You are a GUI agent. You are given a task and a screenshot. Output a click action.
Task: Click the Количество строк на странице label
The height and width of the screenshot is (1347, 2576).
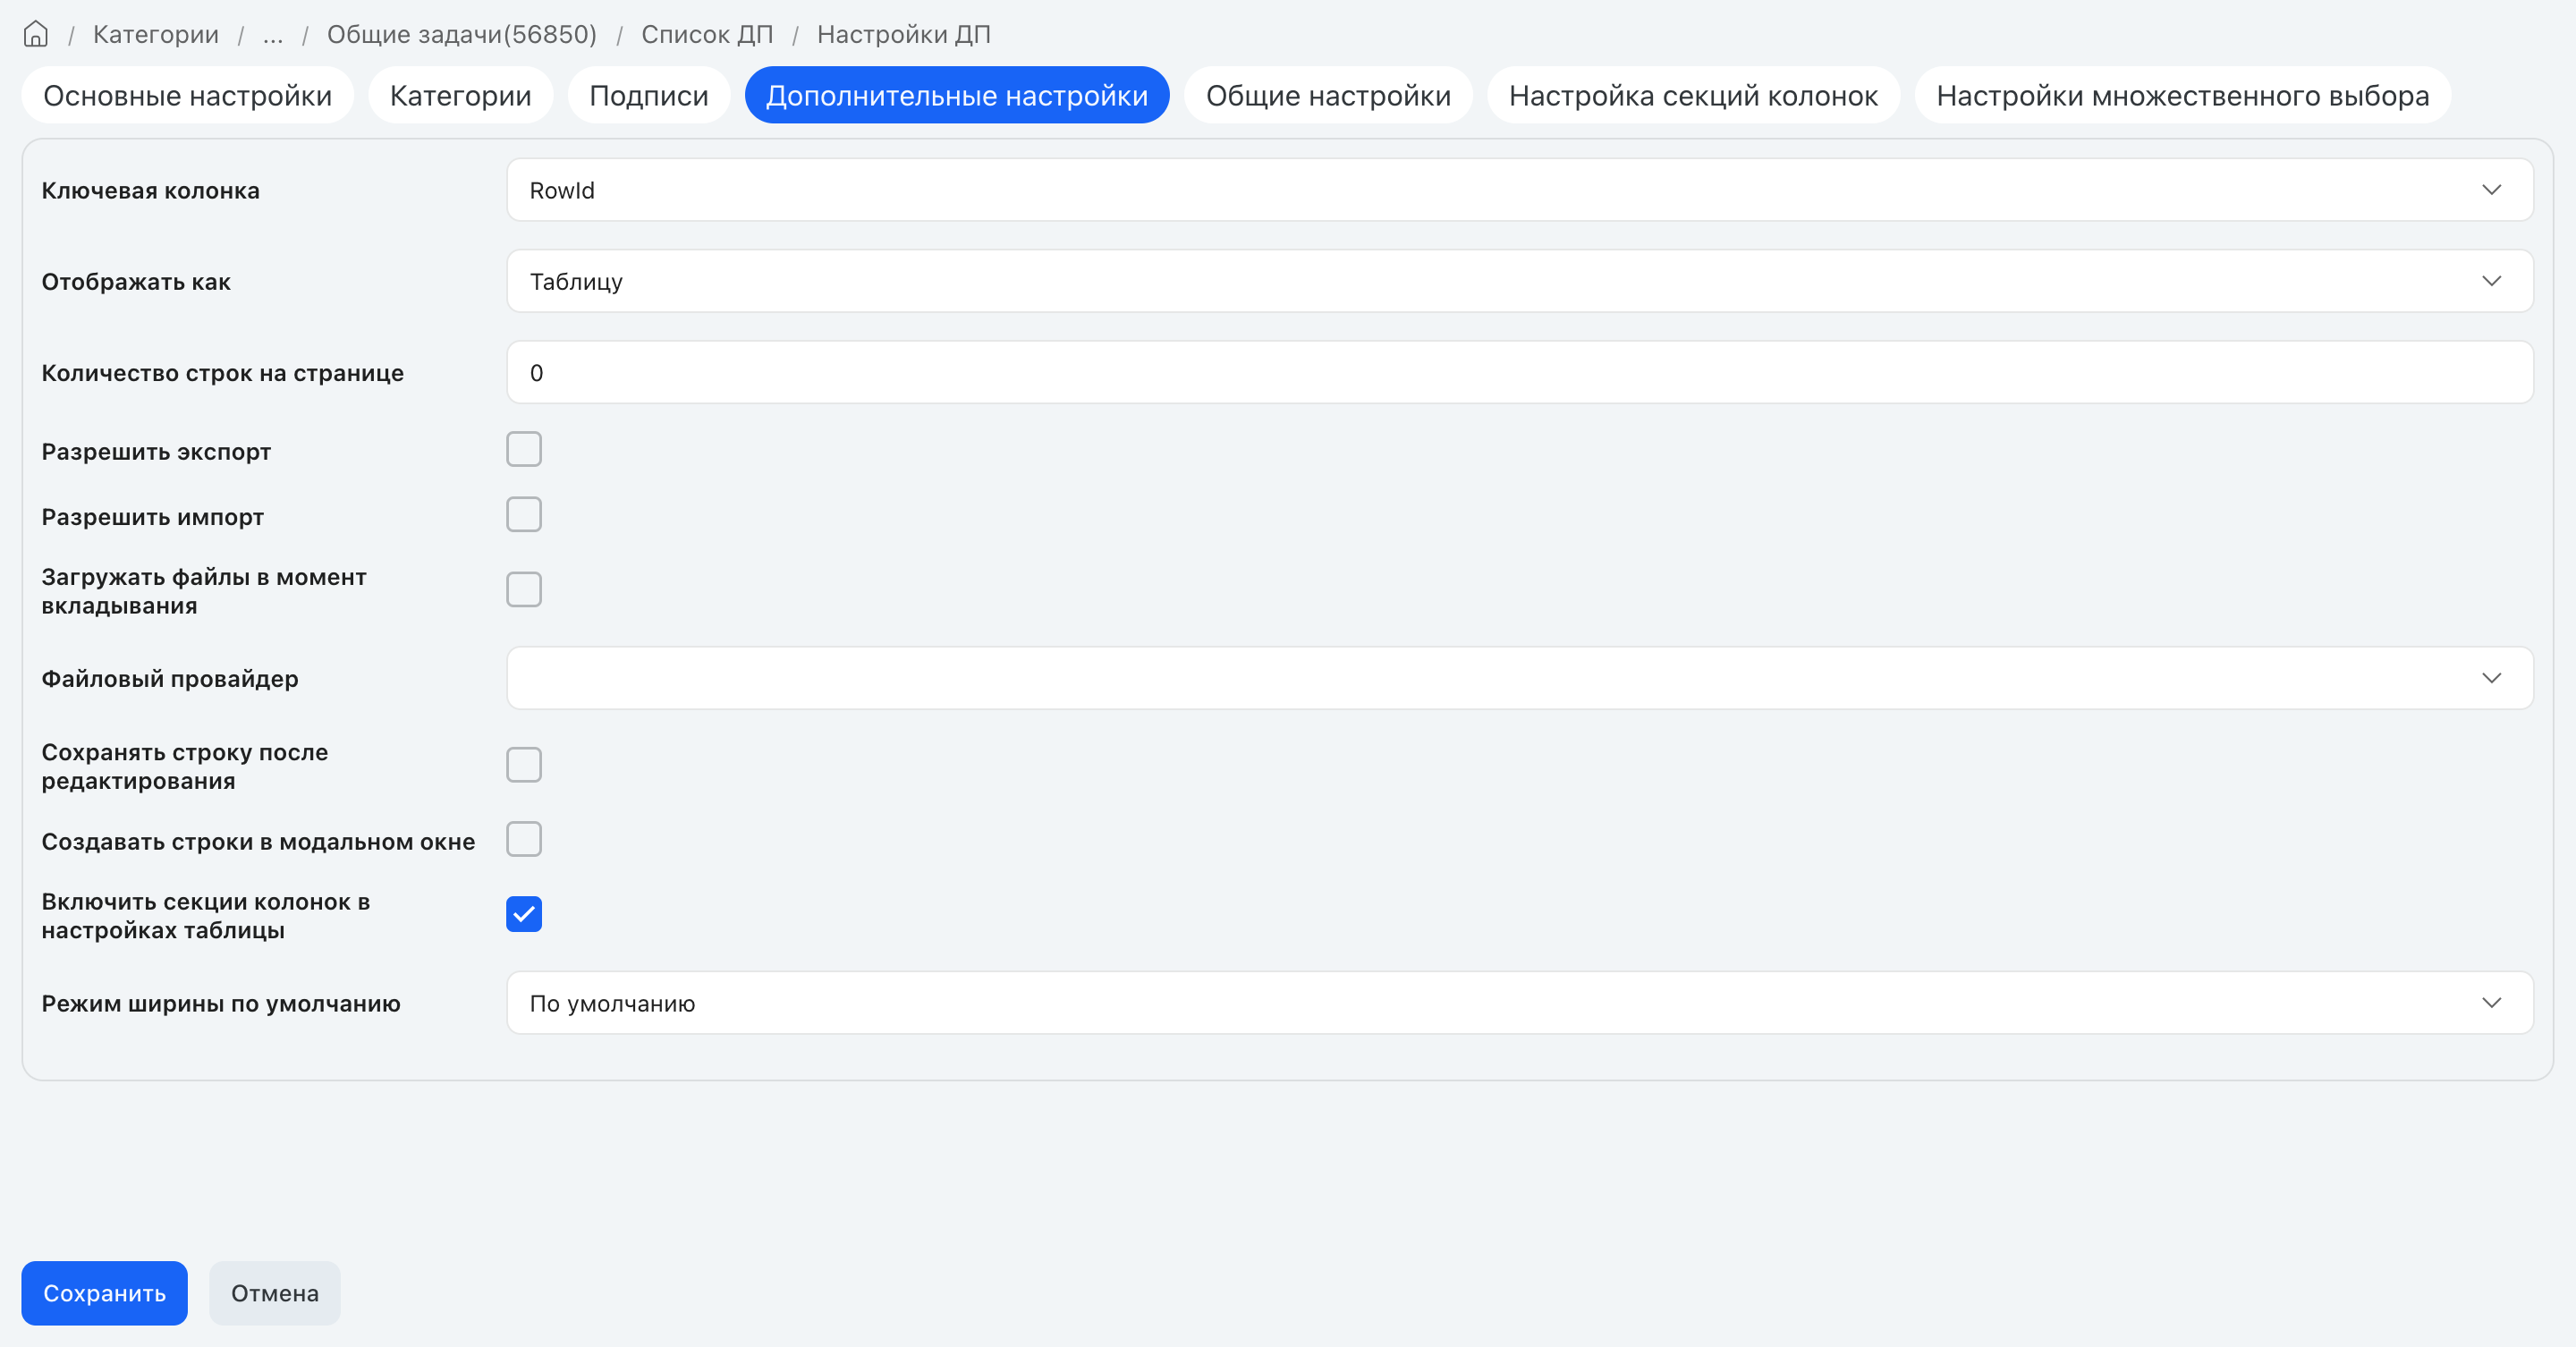pyautogui.click(x=223, y=373)
